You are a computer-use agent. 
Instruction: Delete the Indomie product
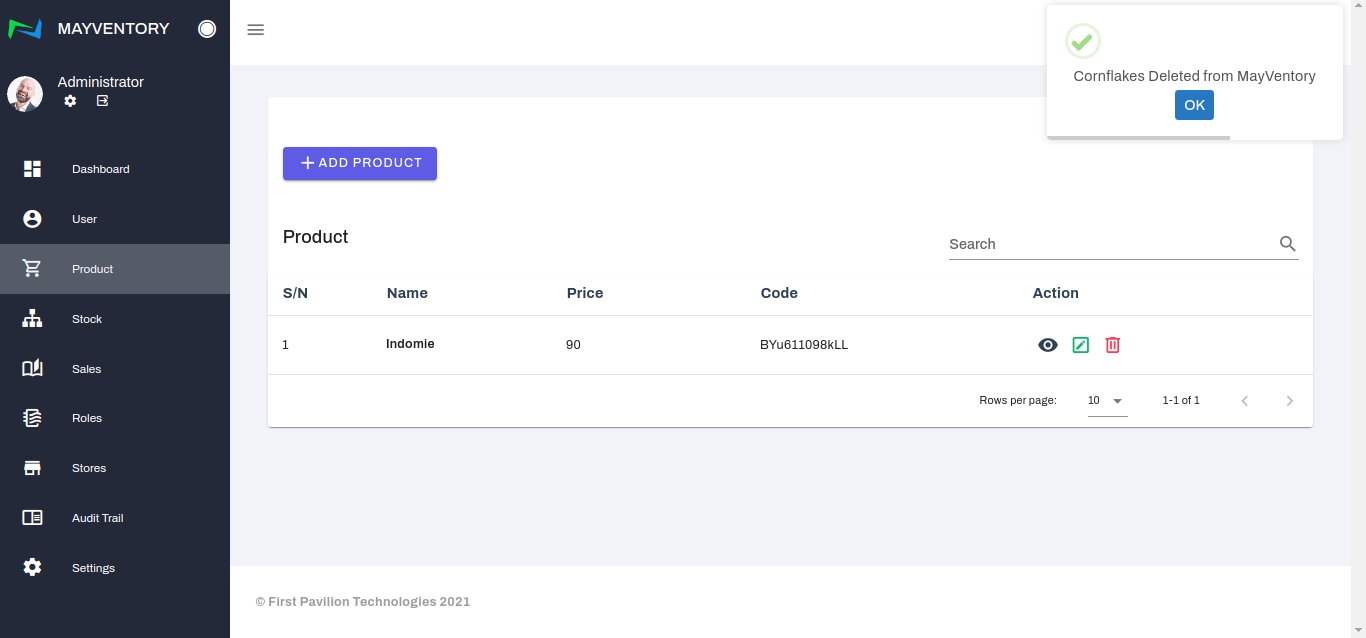[x=1112, y=345]
